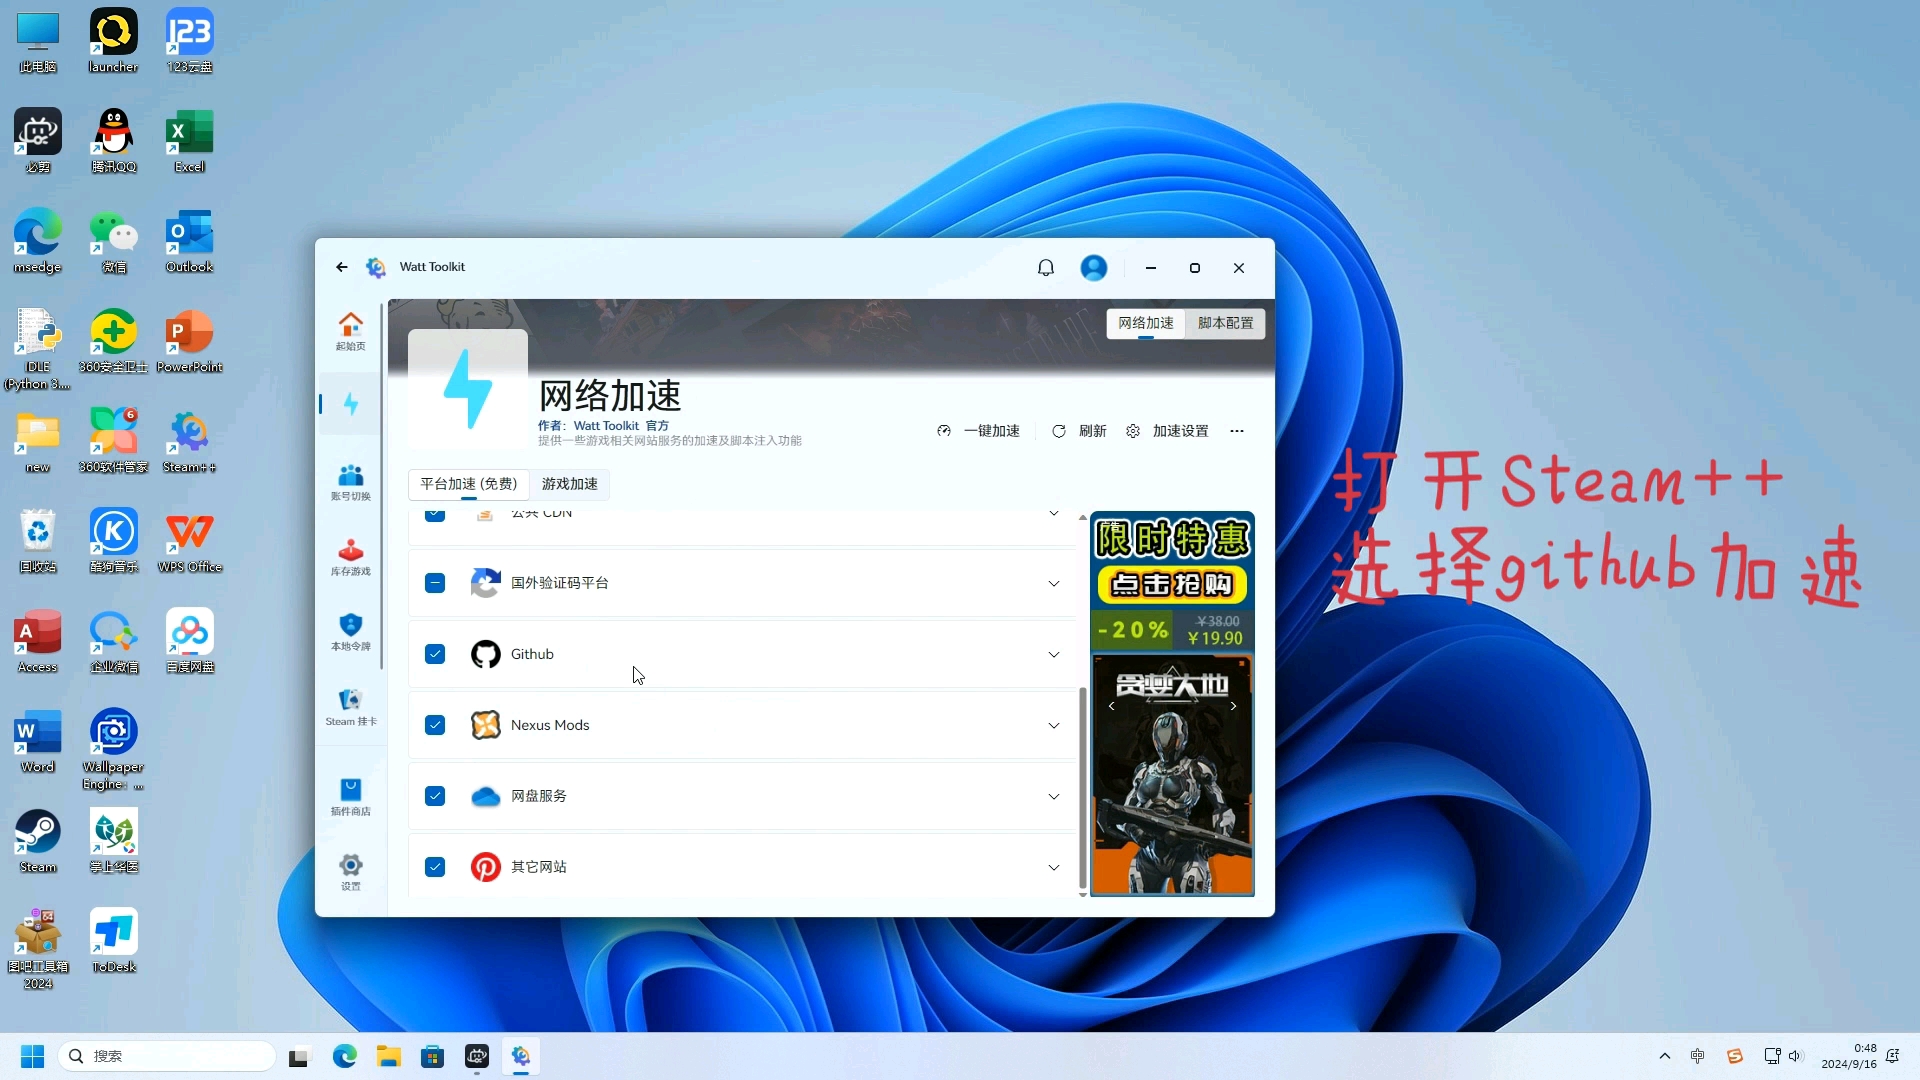Show hidden system tray icons chevron
Screen dimensions: 1920x1080
[1665, 1056]
